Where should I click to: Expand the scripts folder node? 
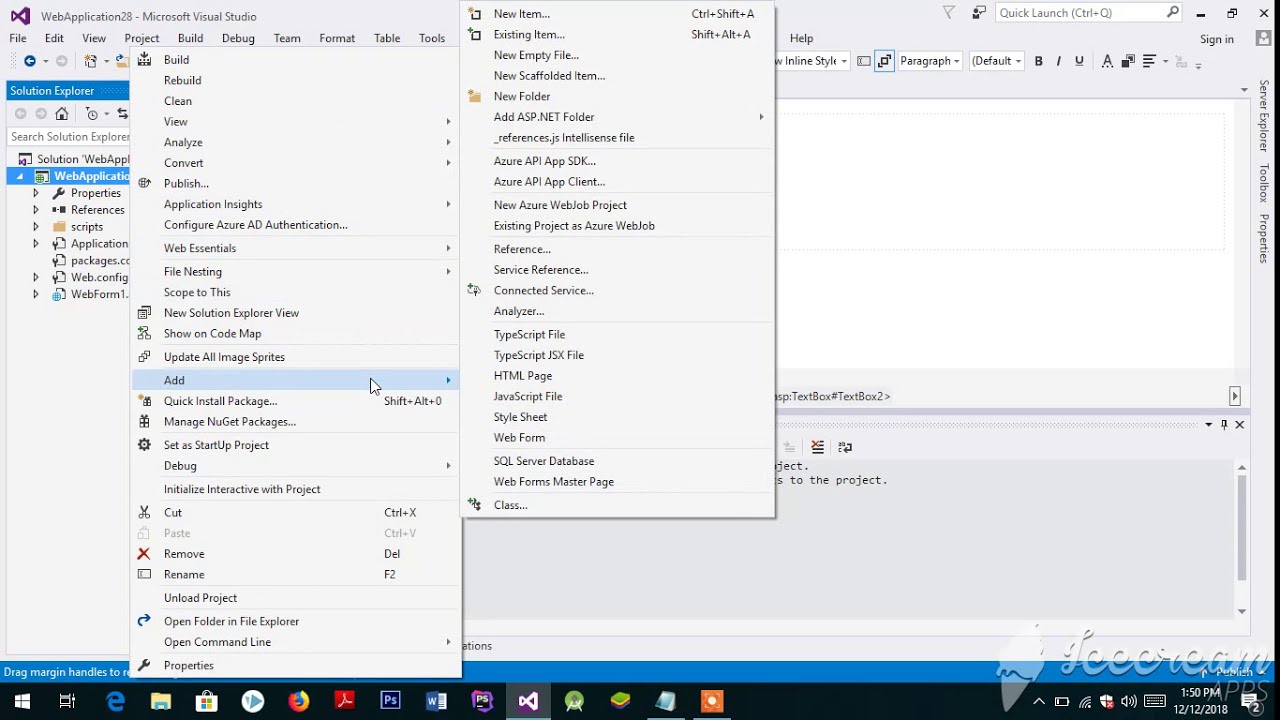point(36,227)
